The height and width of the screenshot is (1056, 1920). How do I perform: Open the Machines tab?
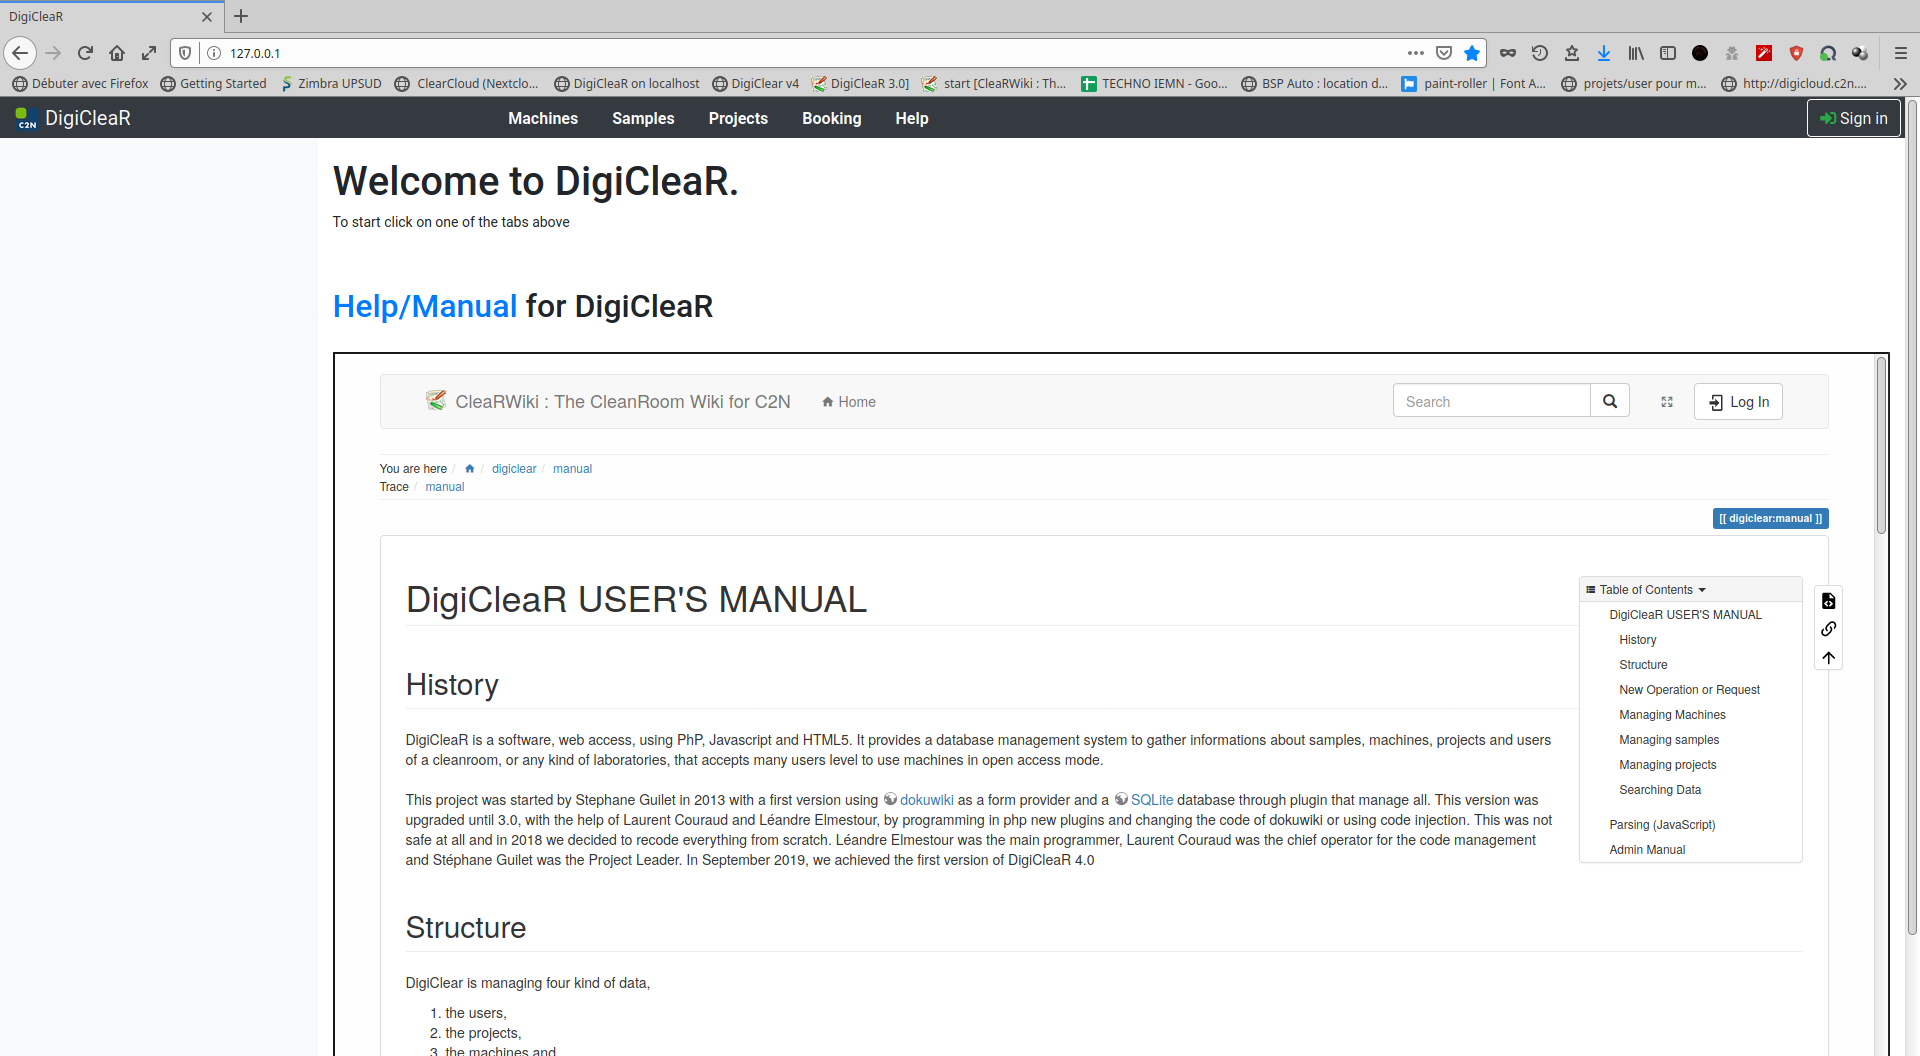[542, 118]
